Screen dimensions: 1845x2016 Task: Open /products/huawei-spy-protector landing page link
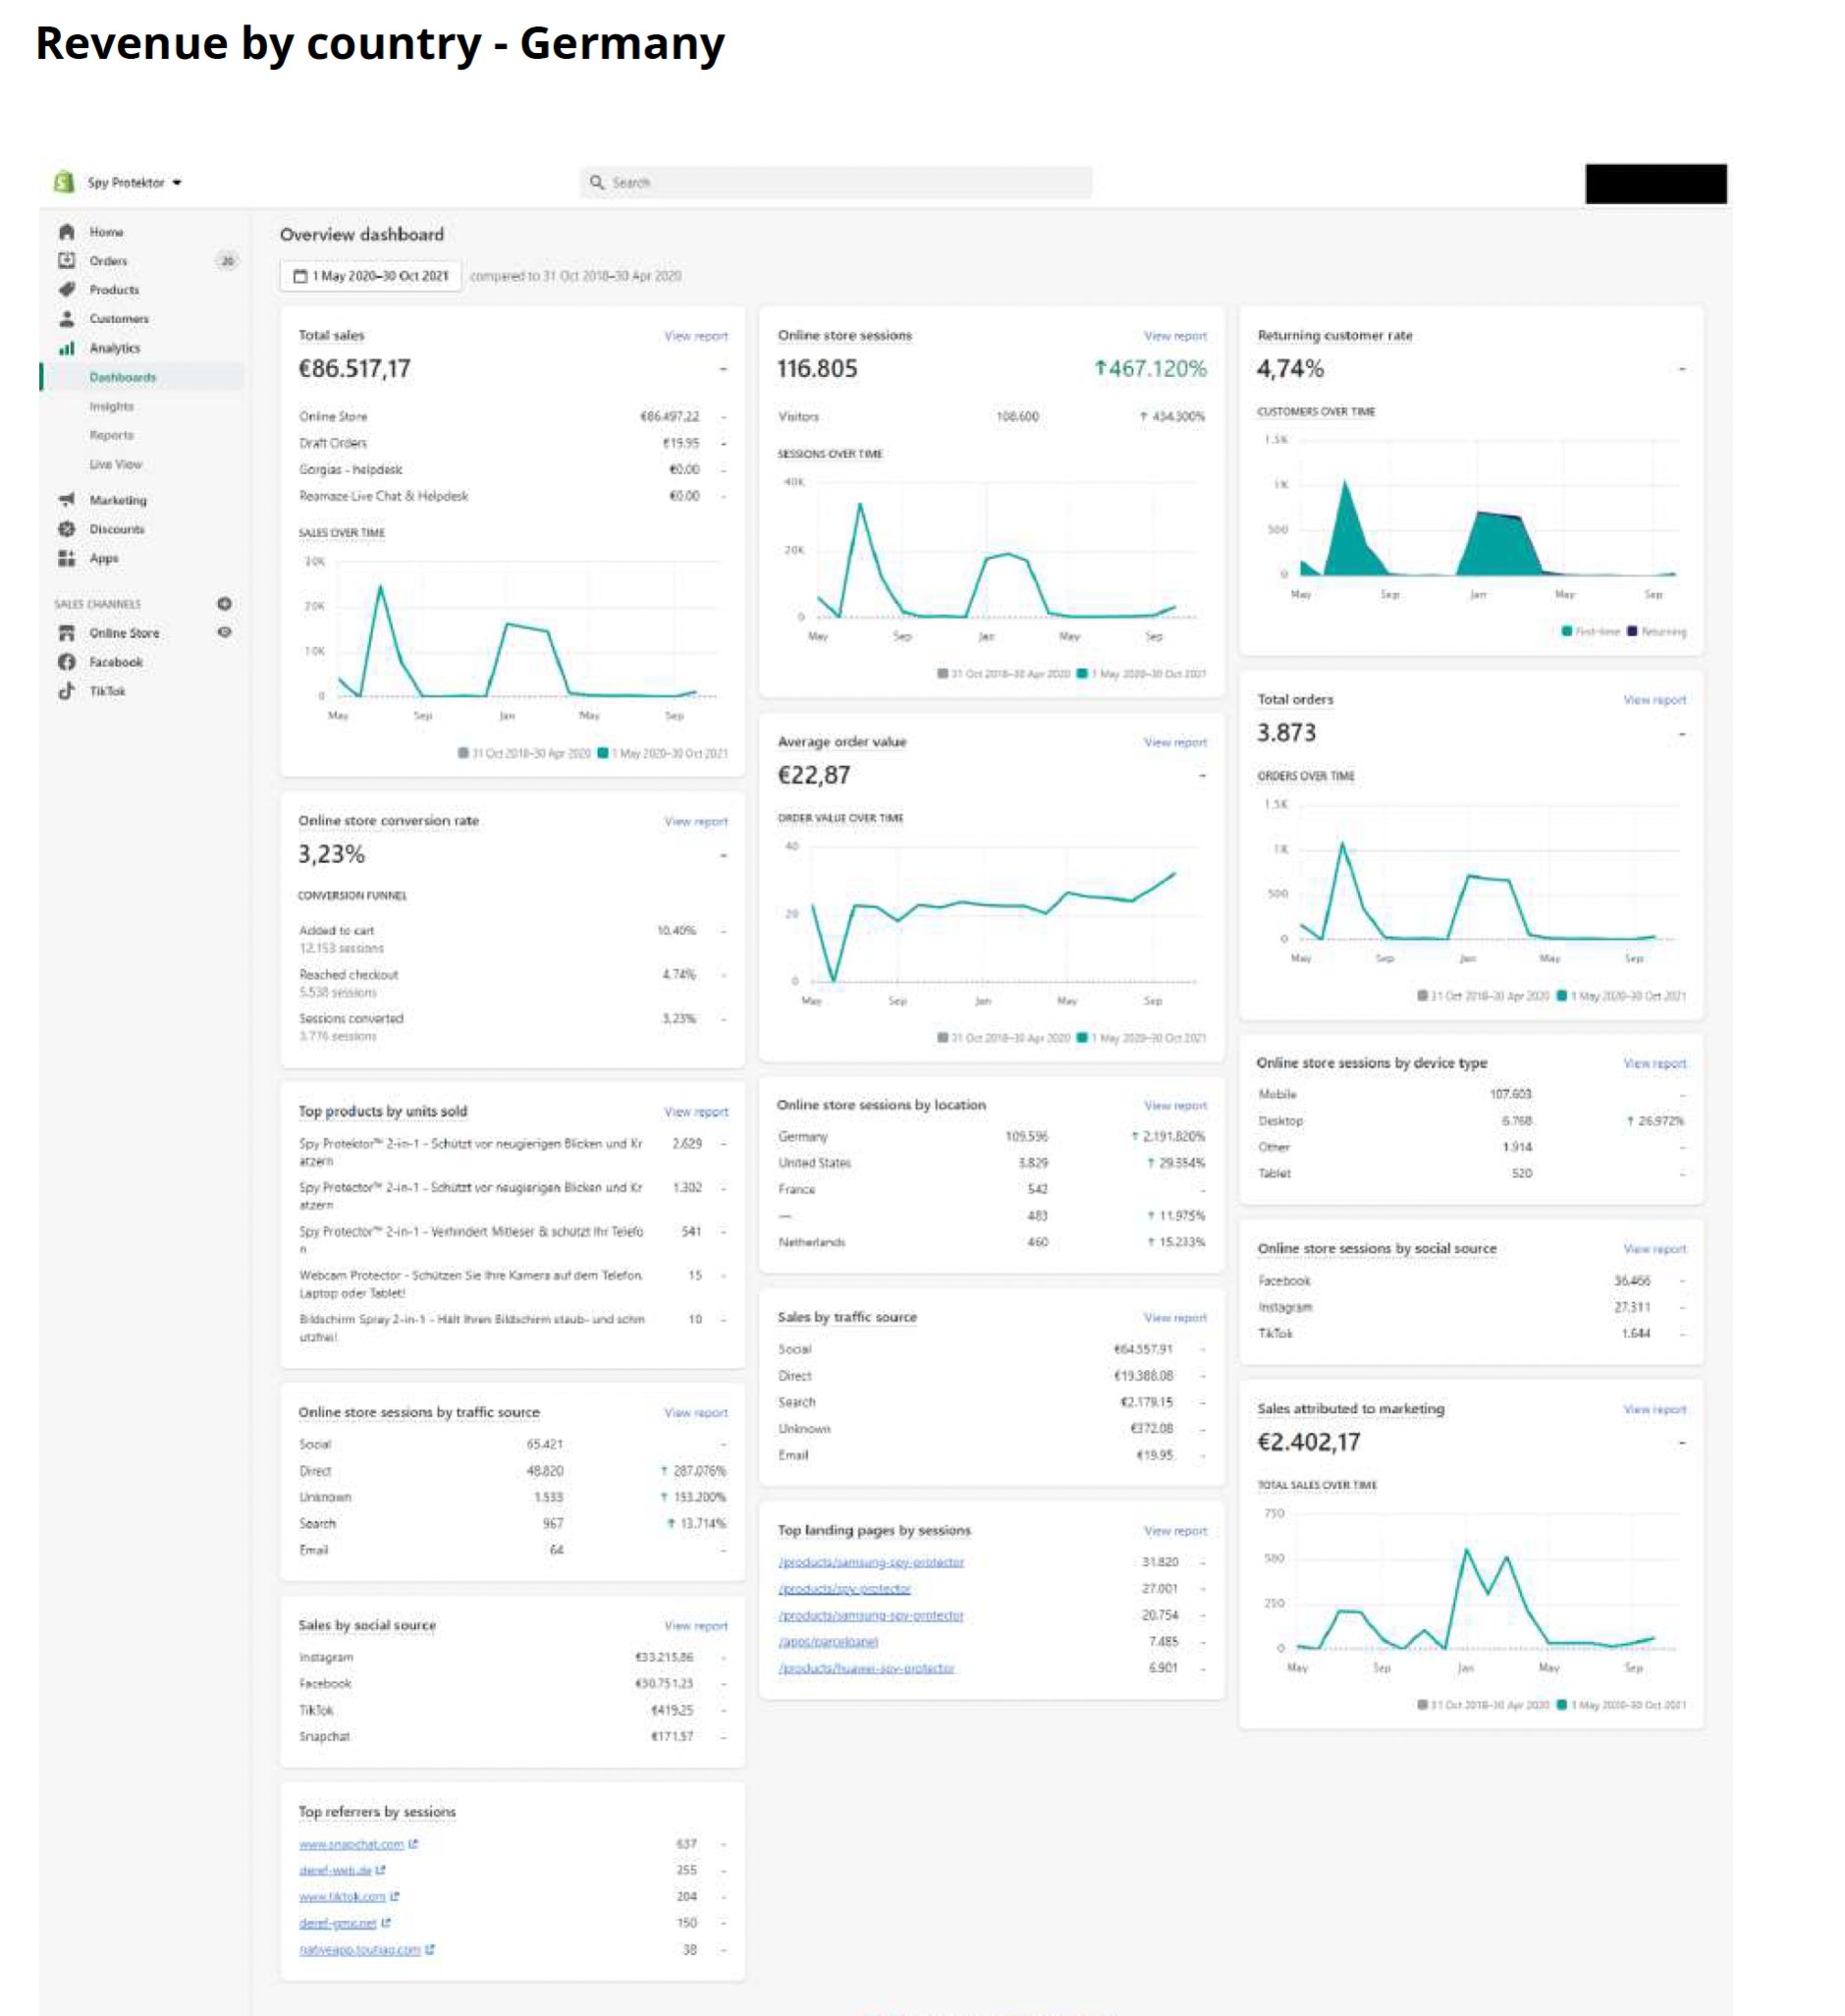[x=866, y=1668]
